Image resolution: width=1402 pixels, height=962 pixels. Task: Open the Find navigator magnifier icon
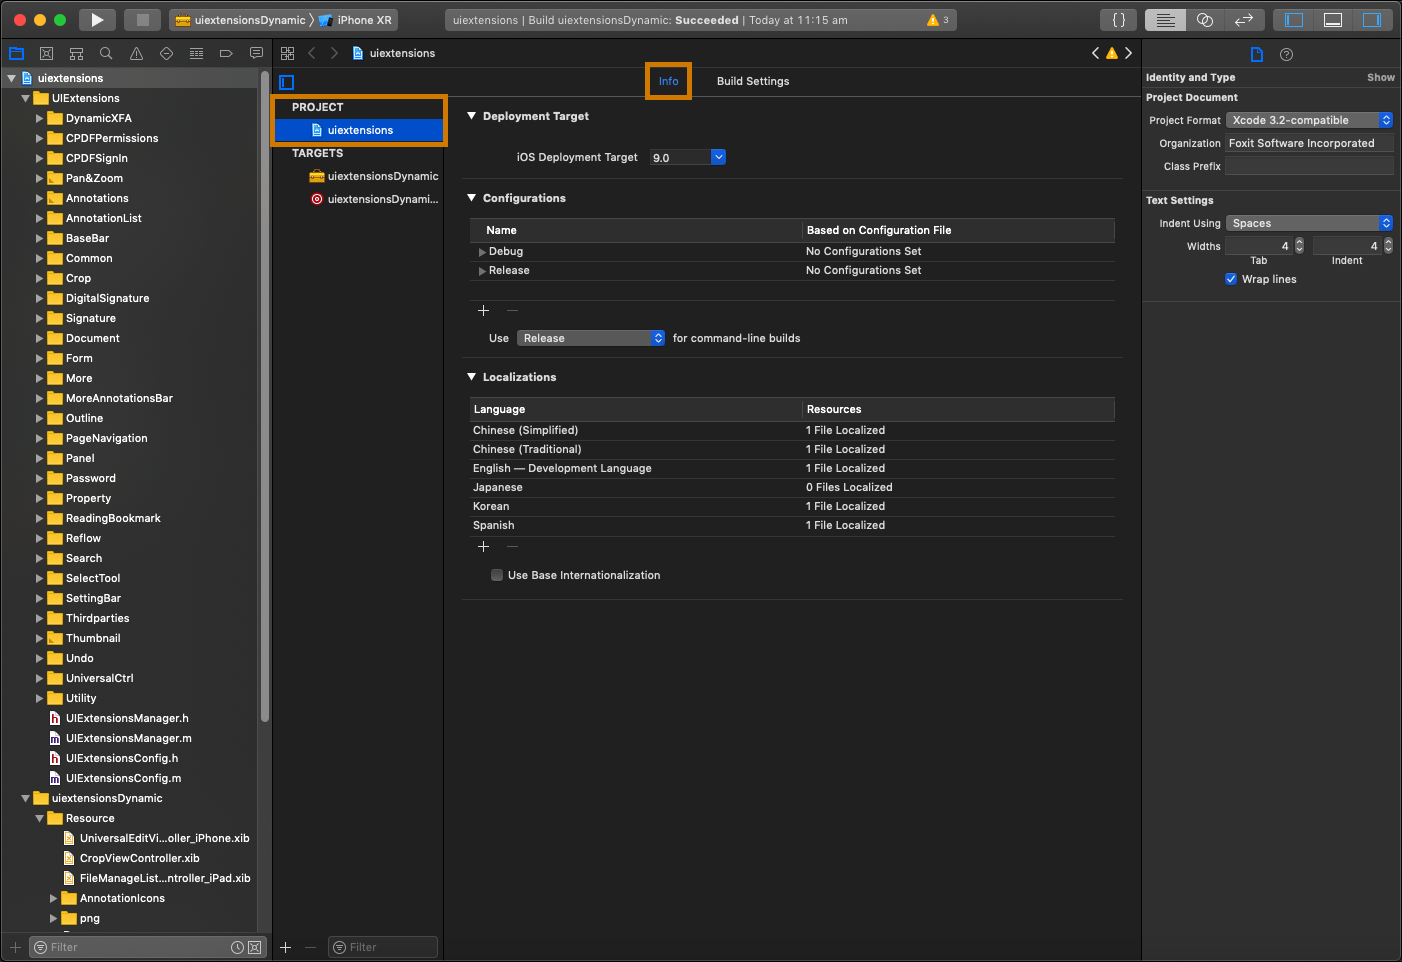pos(106,53)
